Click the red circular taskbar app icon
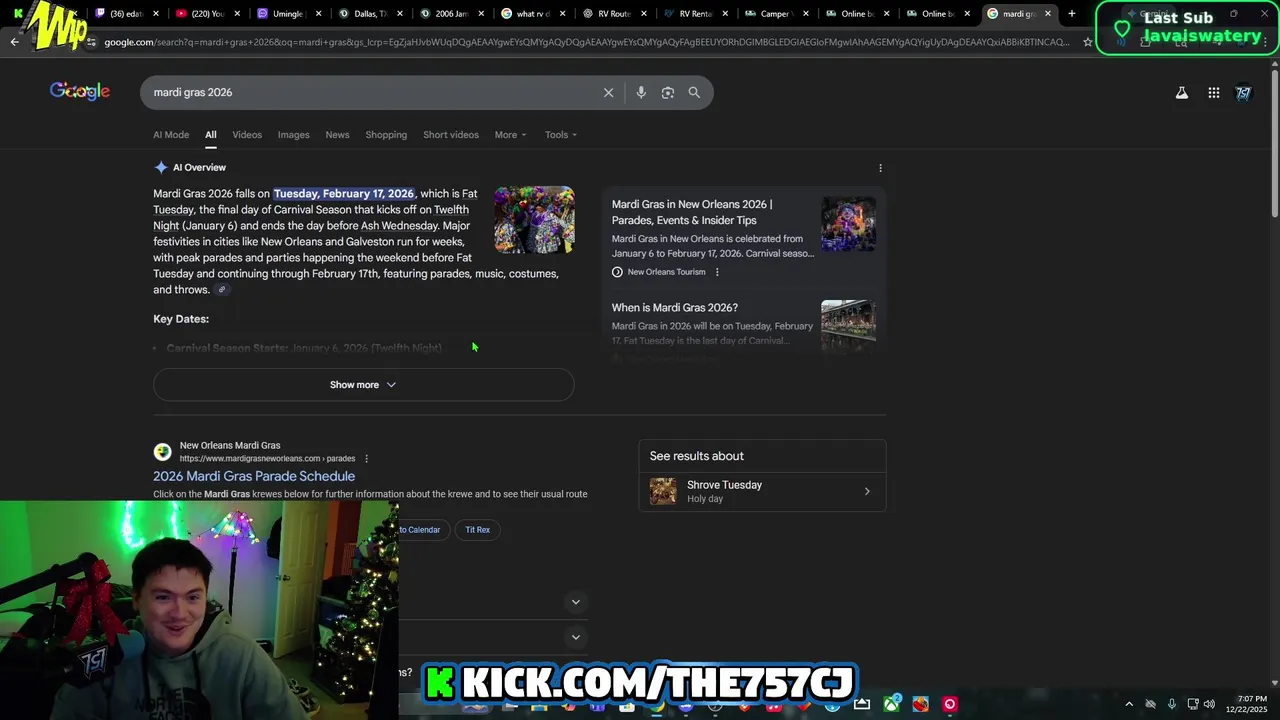Screen dimensions: 1280x720 [x=950, y=704]
